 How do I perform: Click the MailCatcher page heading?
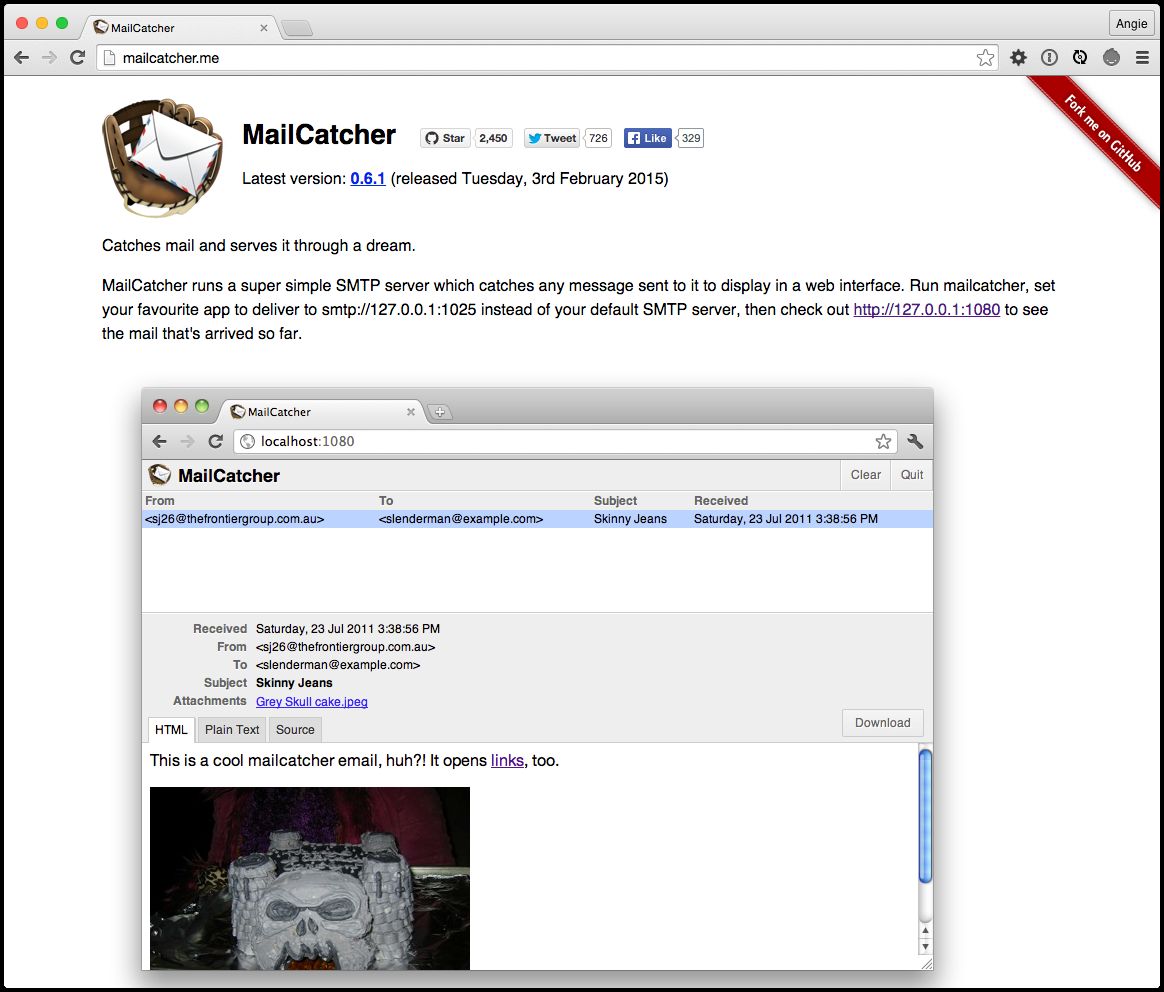point(319,135)
